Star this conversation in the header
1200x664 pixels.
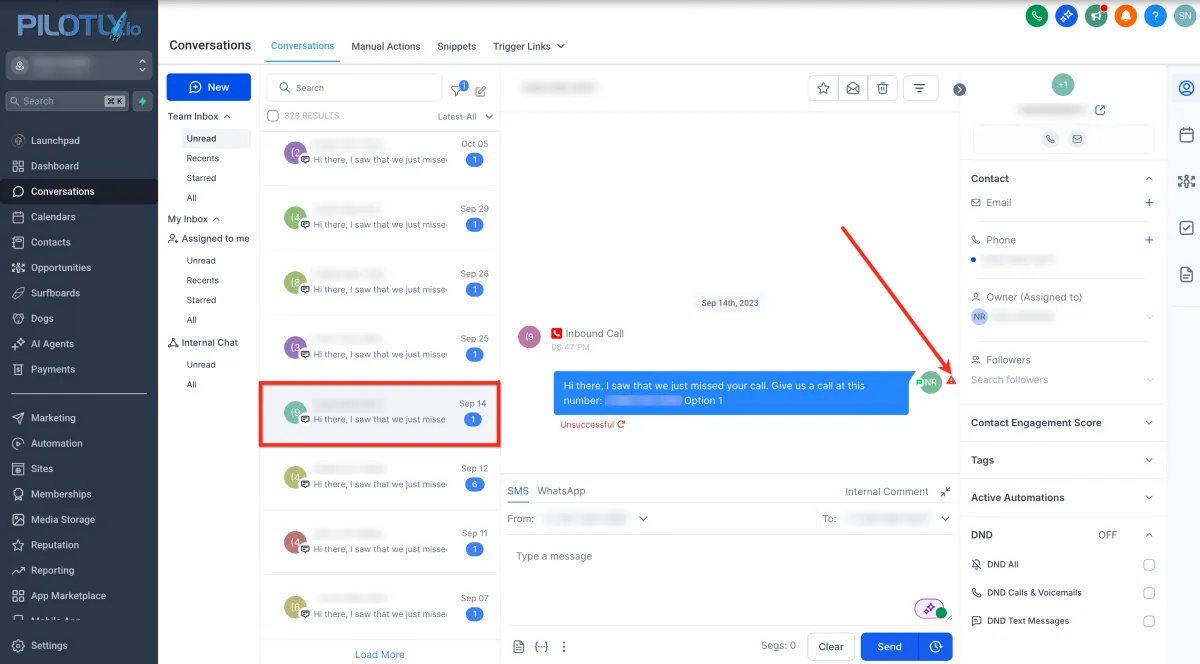(x=823, y=88)
